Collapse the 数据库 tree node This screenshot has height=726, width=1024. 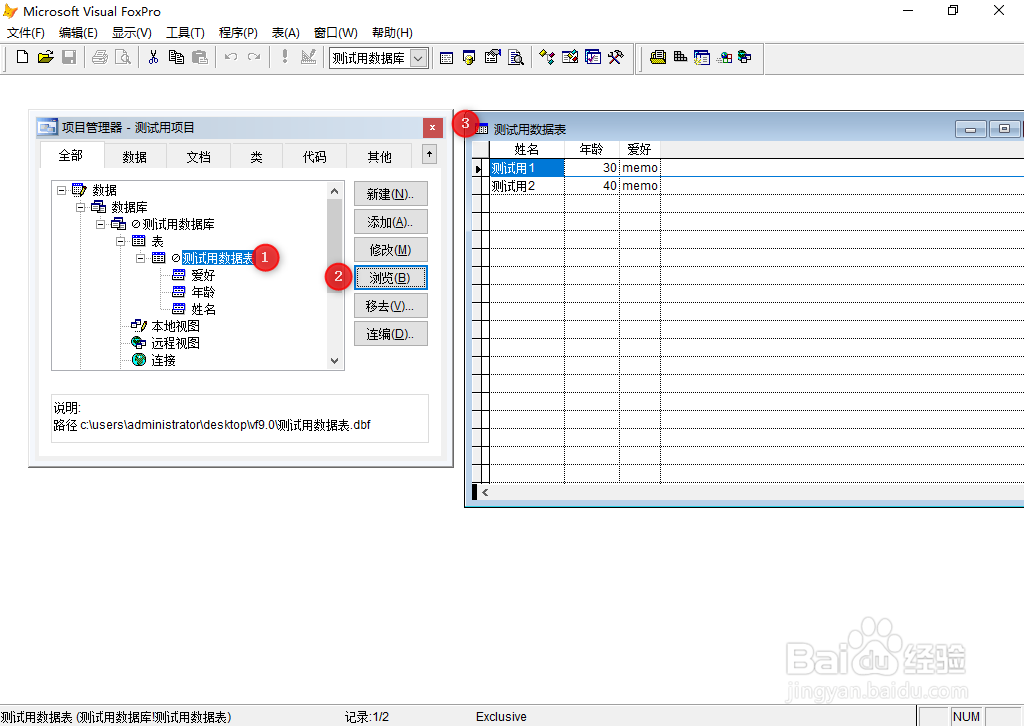(x=80, y=208)
